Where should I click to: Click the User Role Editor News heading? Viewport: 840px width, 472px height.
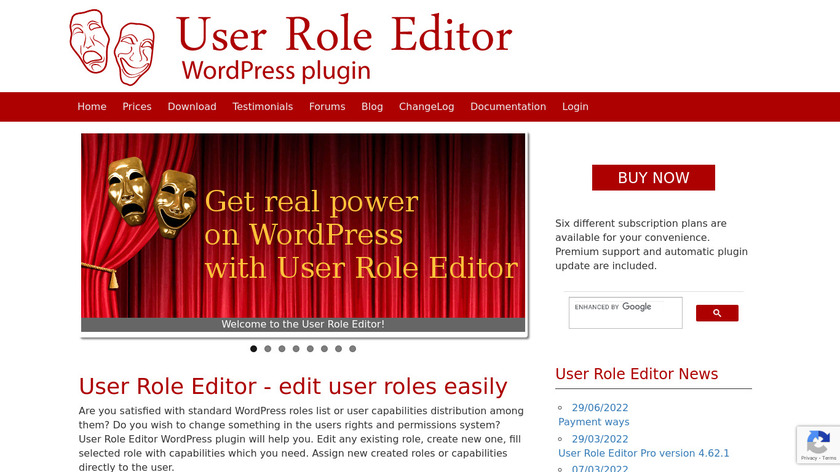636,374
